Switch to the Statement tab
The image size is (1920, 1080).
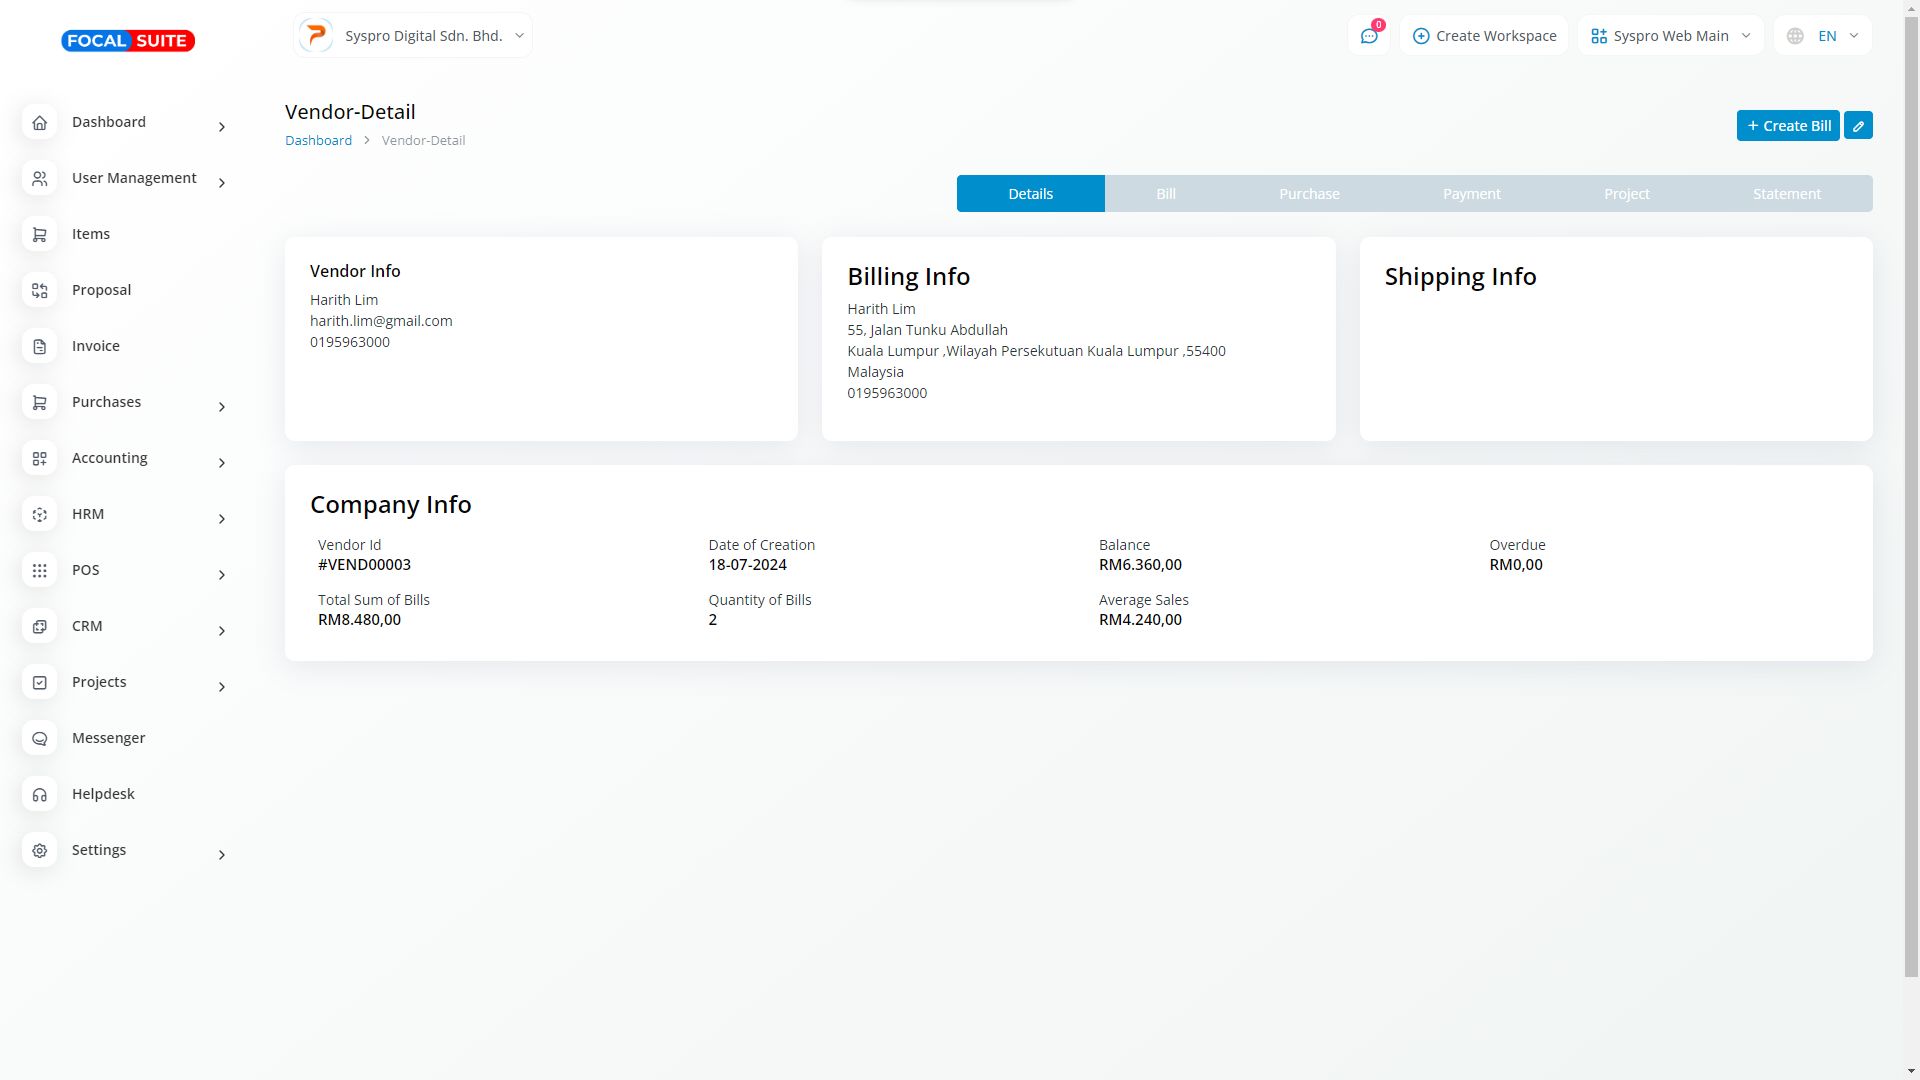pyautogui.click(x=1786, y=194)
